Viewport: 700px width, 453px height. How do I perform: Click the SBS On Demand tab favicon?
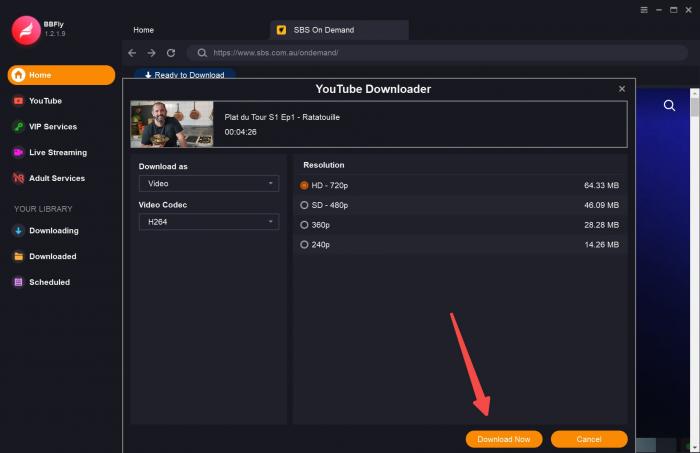pos(281,30)
